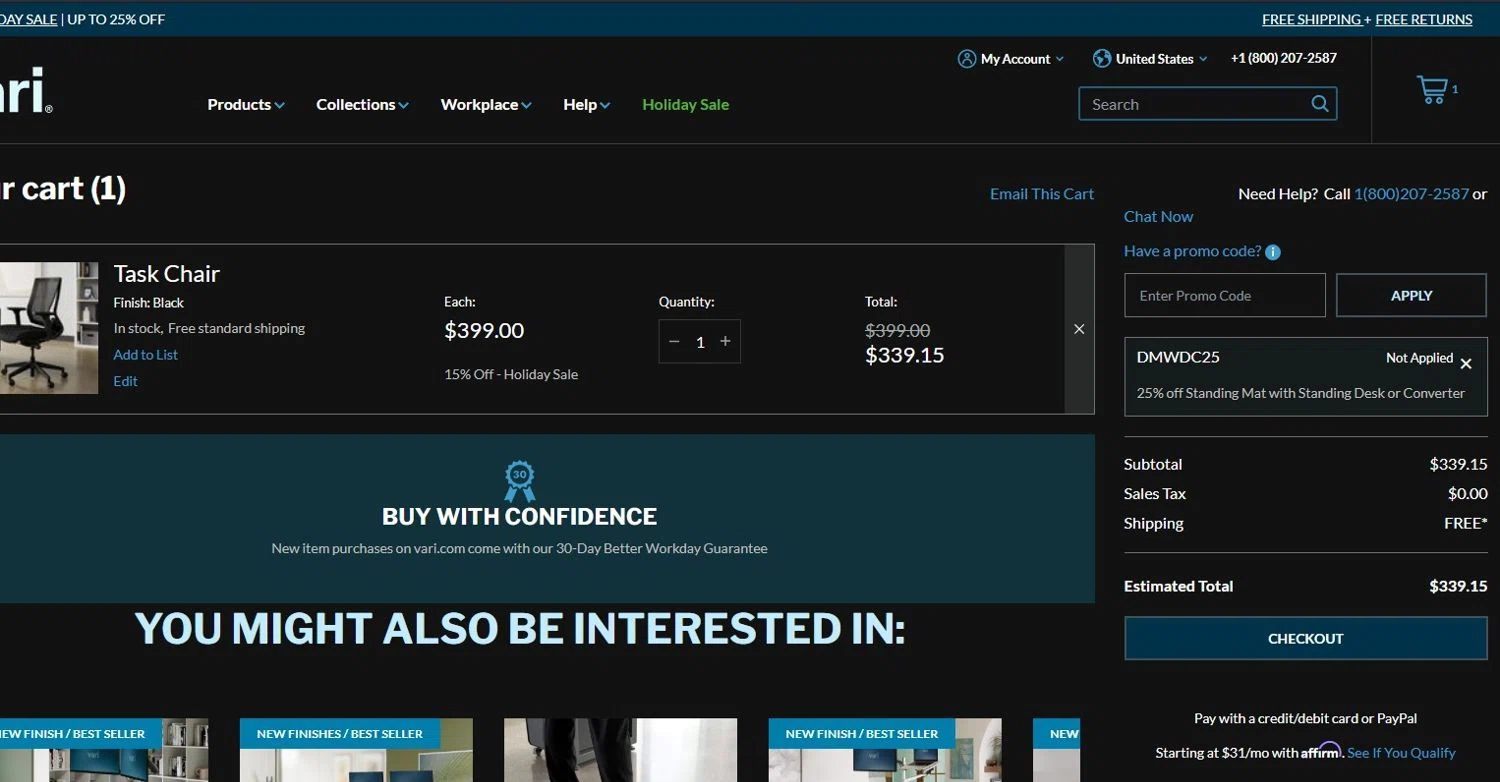Image resolution: width=1500 pixels, height=782 pixels.
Task: Click the globe icon for United States
Action: [x=1102, y=59]
